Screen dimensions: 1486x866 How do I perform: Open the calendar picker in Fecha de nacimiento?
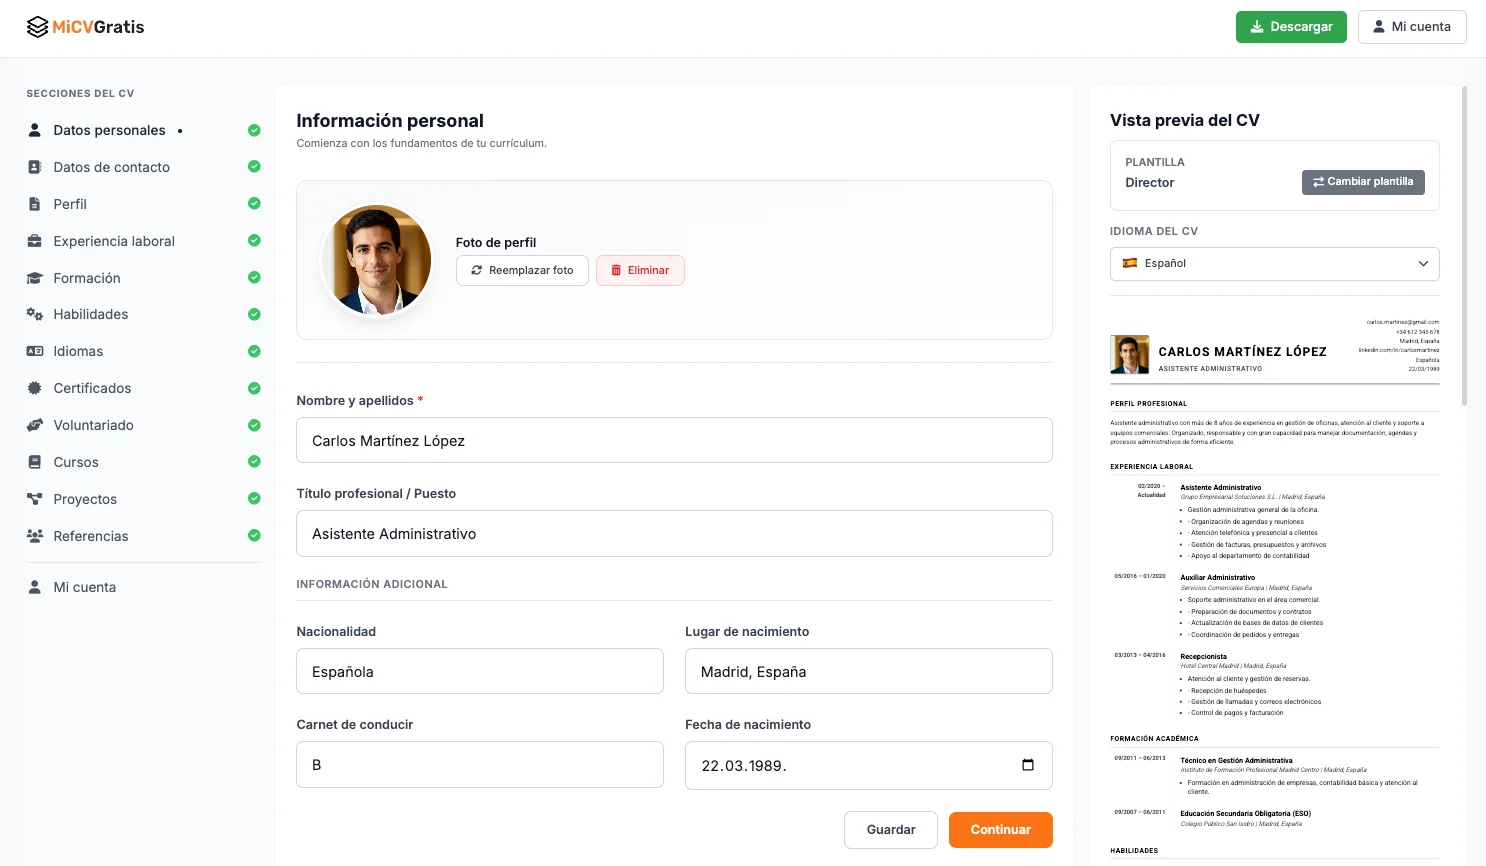pyautogui.click(x=1027, y=765)
